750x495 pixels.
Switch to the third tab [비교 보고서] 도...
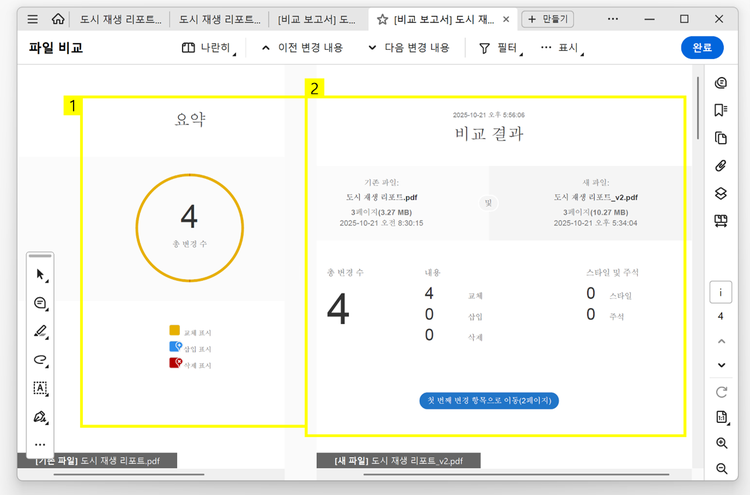318,20
